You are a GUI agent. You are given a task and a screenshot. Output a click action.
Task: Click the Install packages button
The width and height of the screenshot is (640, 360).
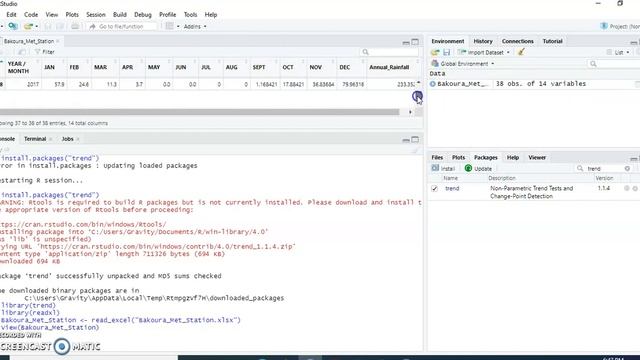pyautogui.click(x=443, y=169)
